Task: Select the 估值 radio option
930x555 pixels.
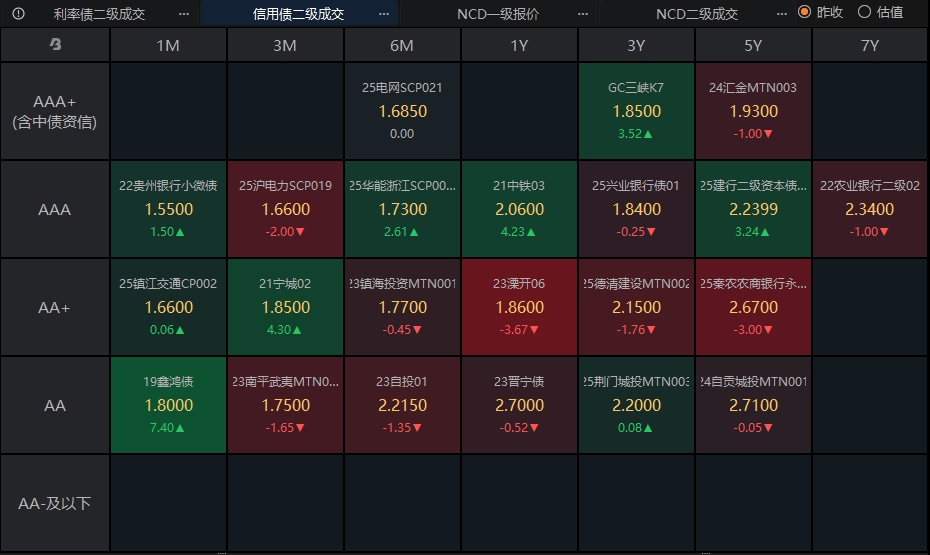Action: (x=864, y=13)
